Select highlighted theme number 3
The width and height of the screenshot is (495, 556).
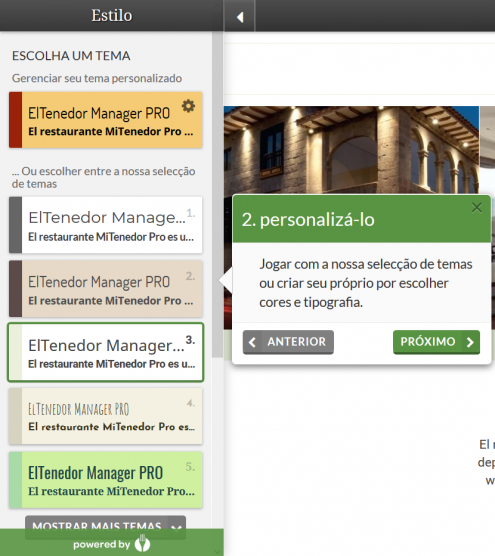point(106,352)
